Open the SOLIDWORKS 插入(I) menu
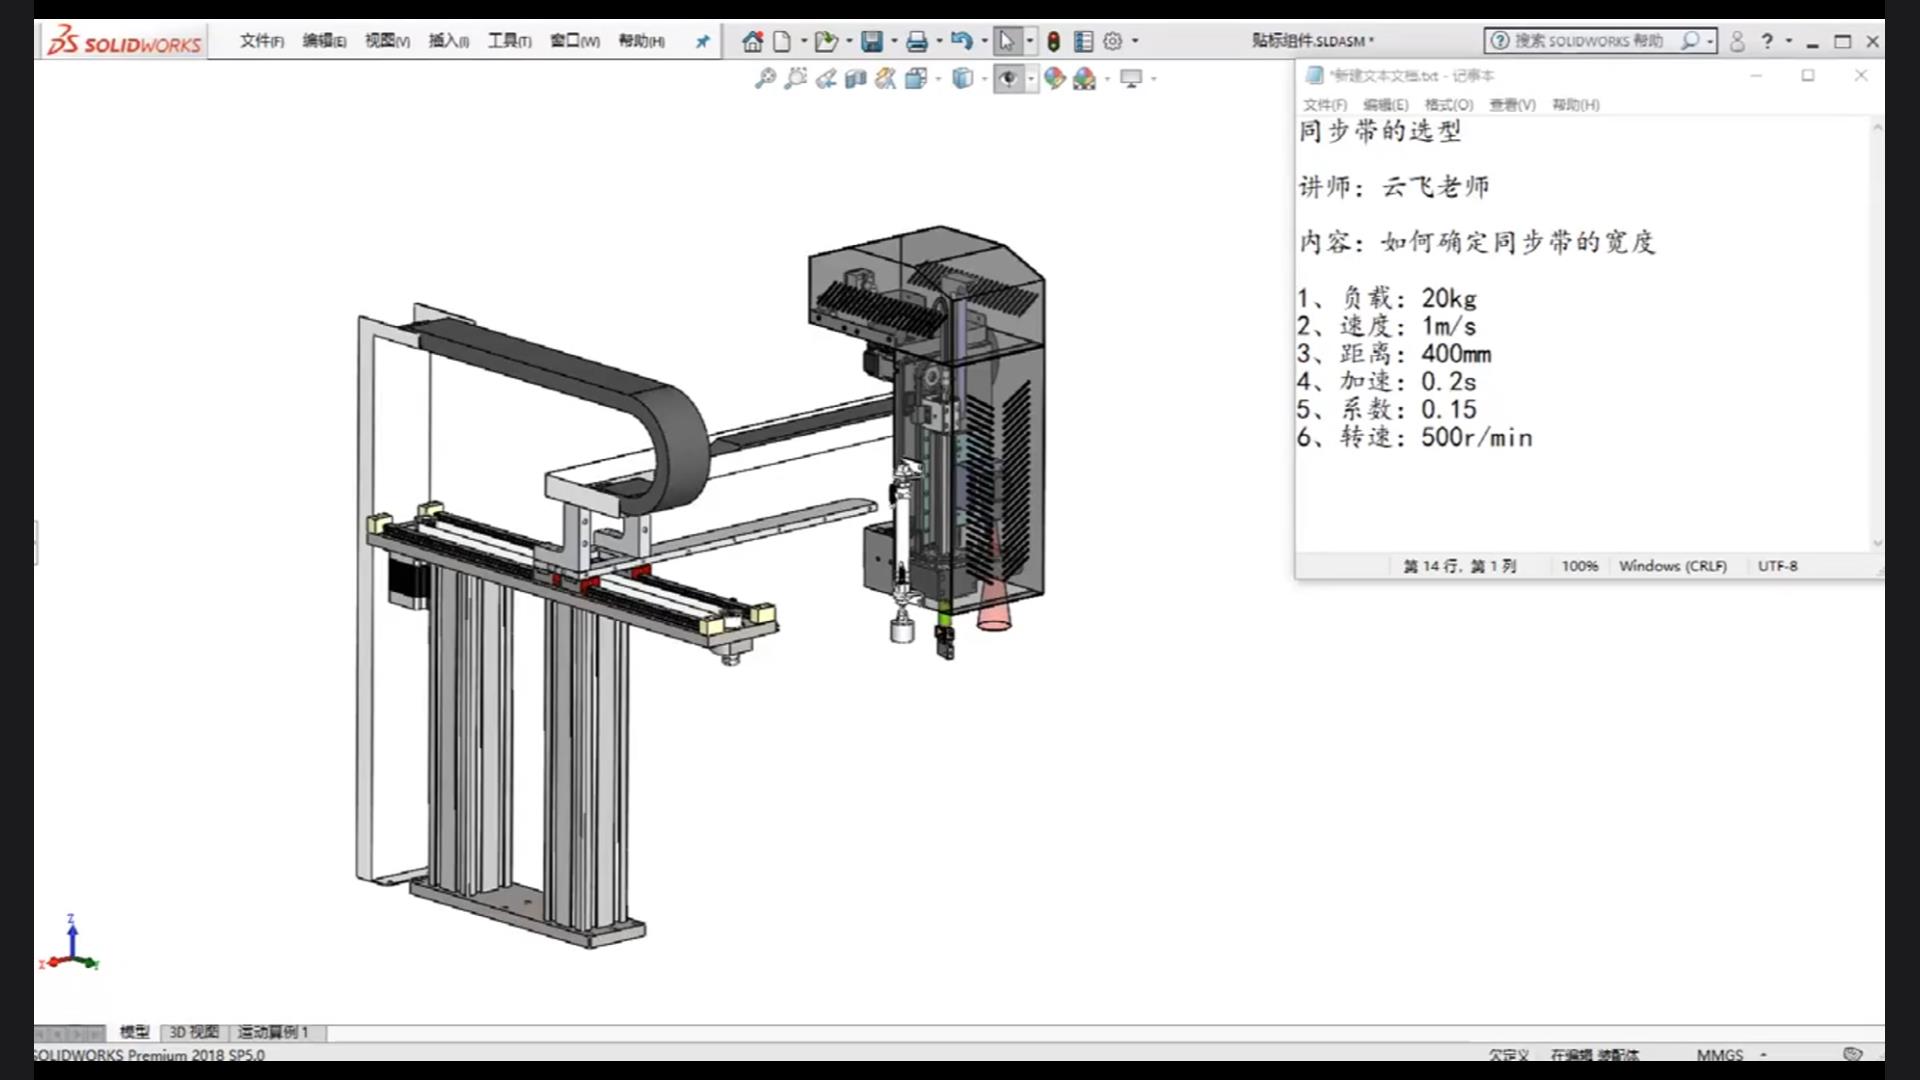Screen dimensions: 1920x1080 [x=449, y=41]
